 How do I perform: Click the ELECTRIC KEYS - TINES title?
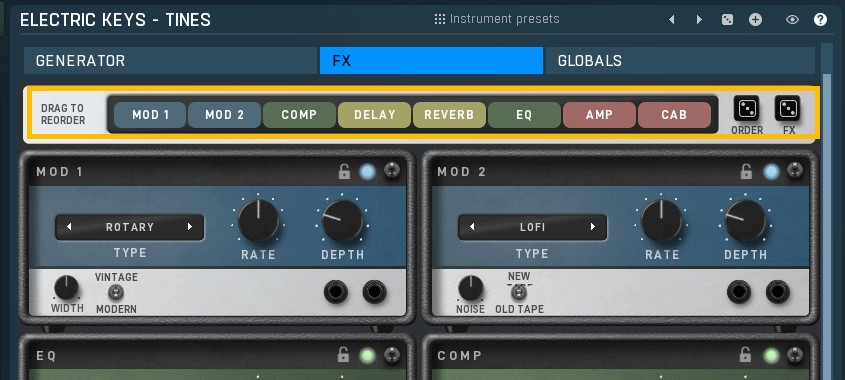(115, 20)
